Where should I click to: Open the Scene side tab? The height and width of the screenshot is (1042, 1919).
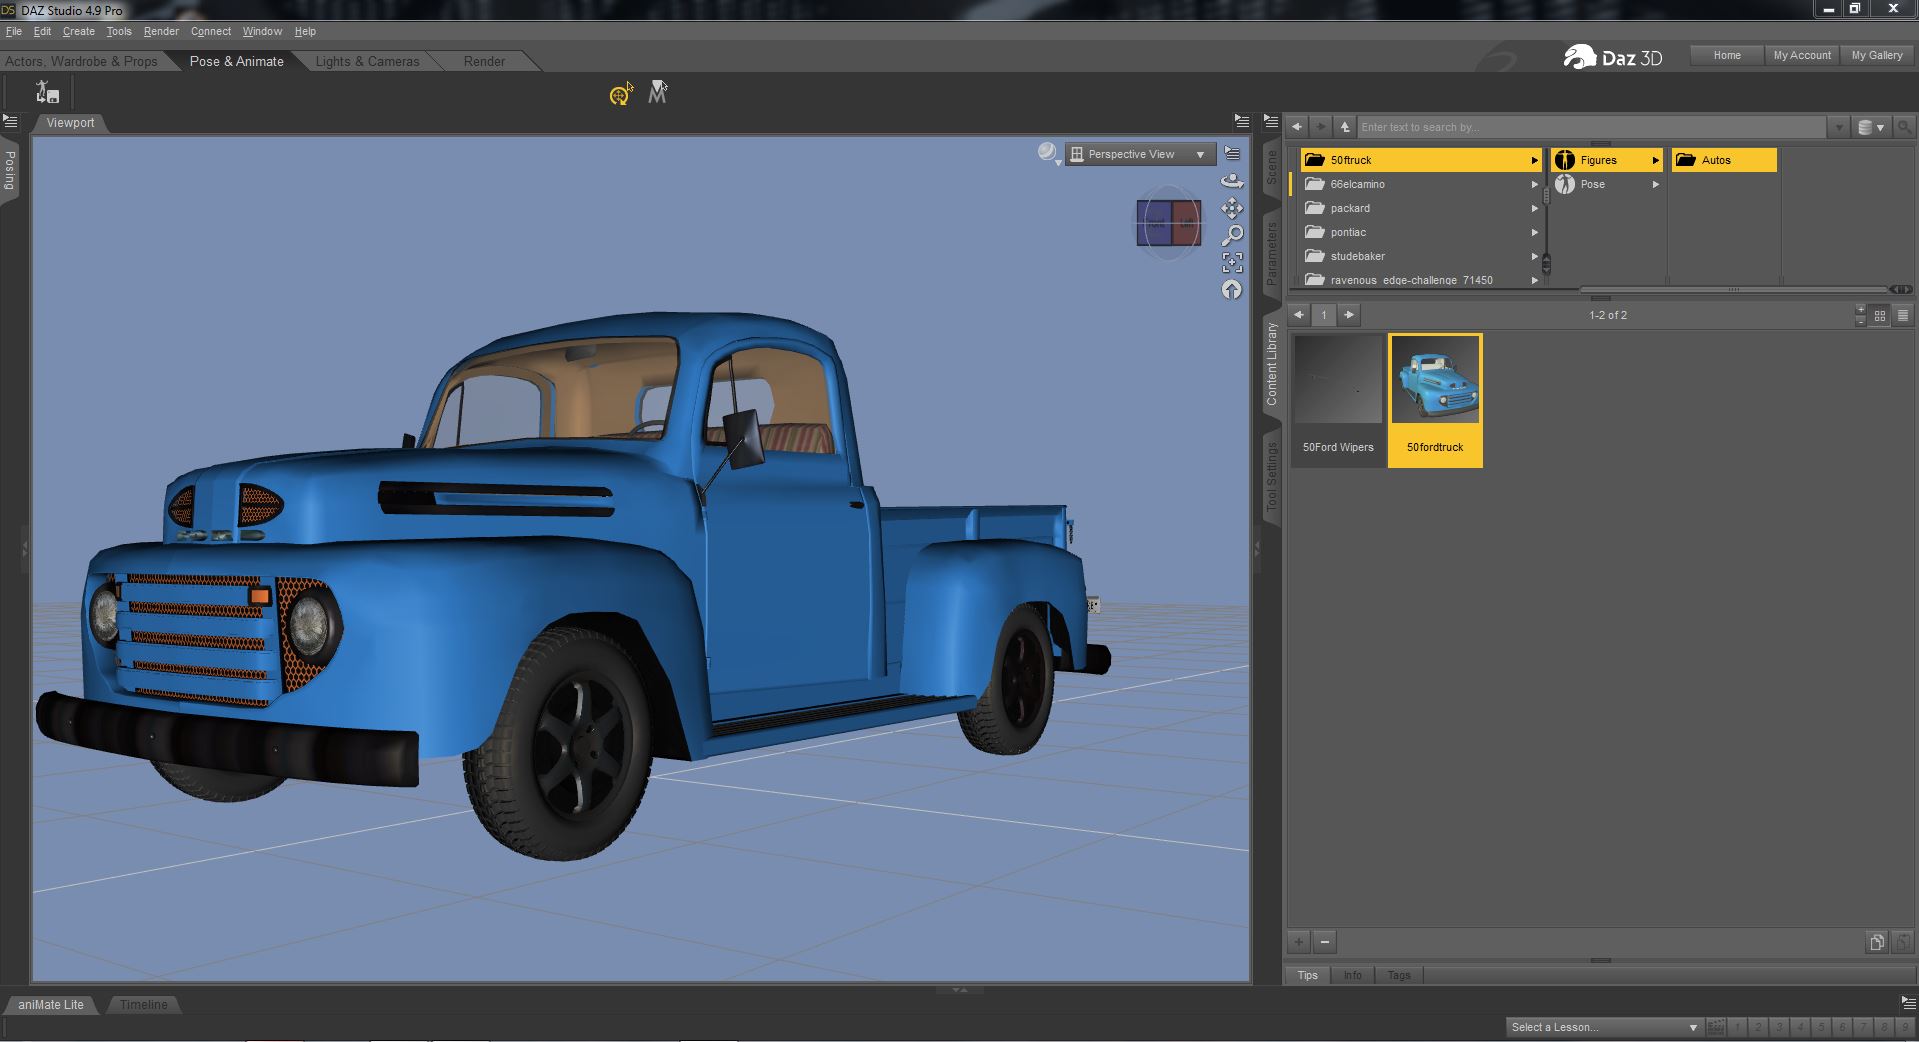[x=1272, y=168]
